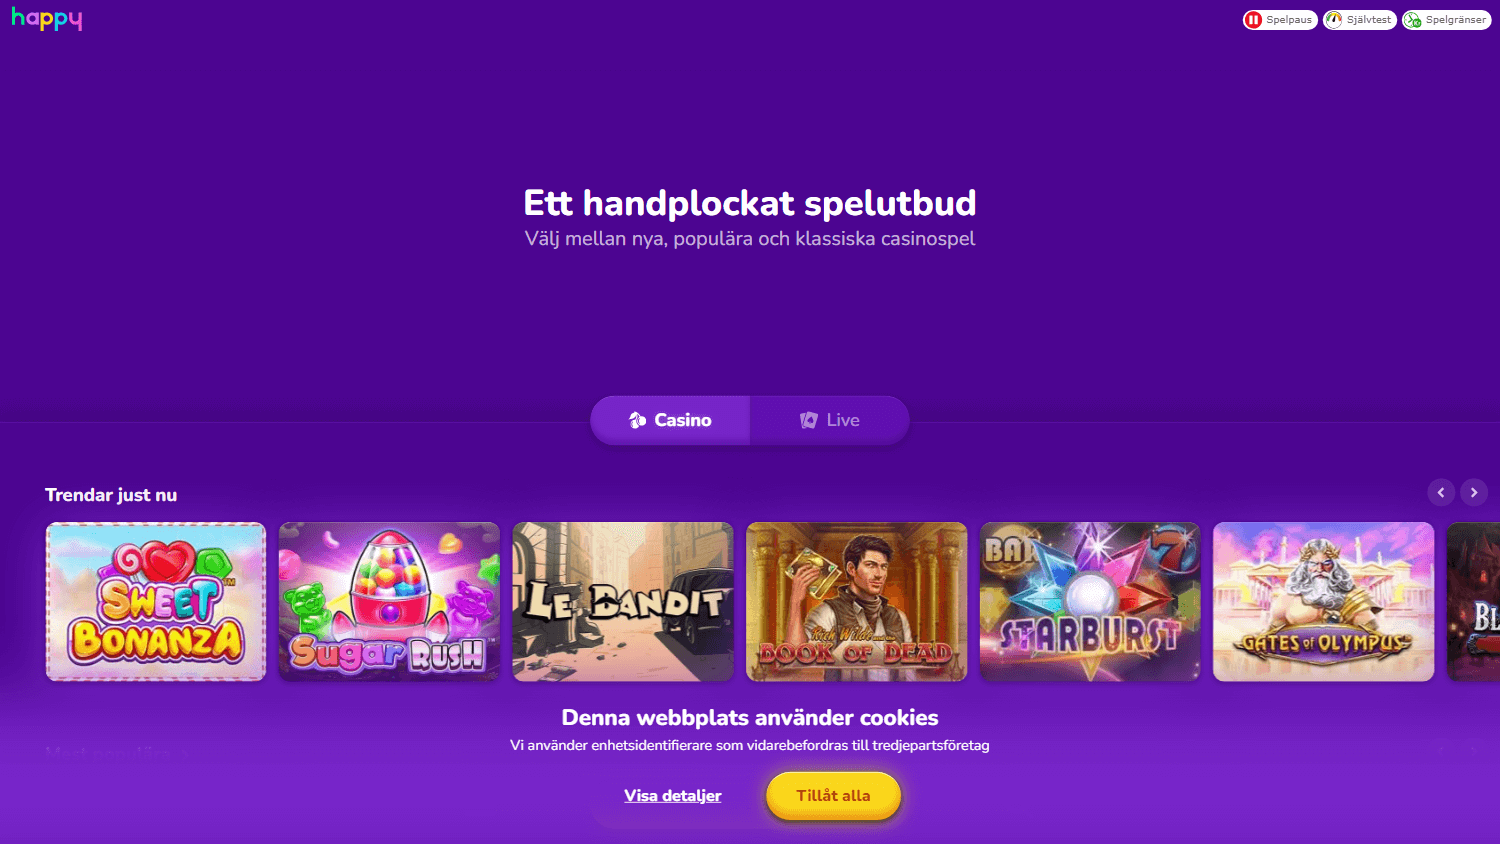Go to next trending games with right arrow

pyautogui.click(x=1474, y=492)
